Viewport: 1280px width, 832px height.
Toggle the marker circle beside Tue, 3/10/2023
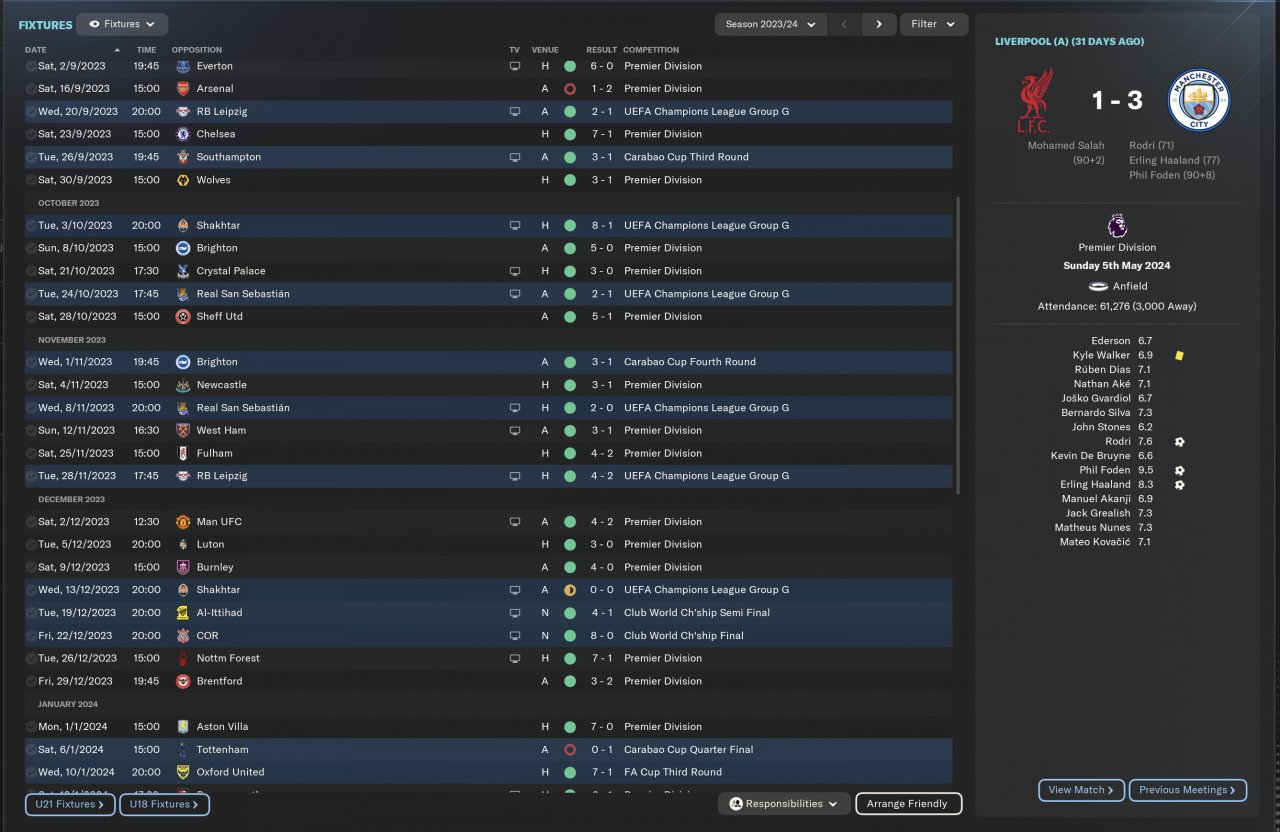click(30, 226)
